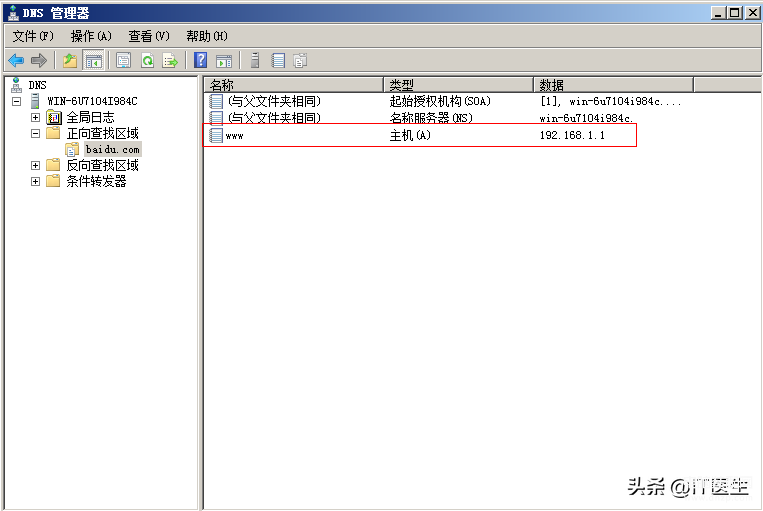Open Help via the blue question mark icon
763x511 pixels.
tap(200, 60)
